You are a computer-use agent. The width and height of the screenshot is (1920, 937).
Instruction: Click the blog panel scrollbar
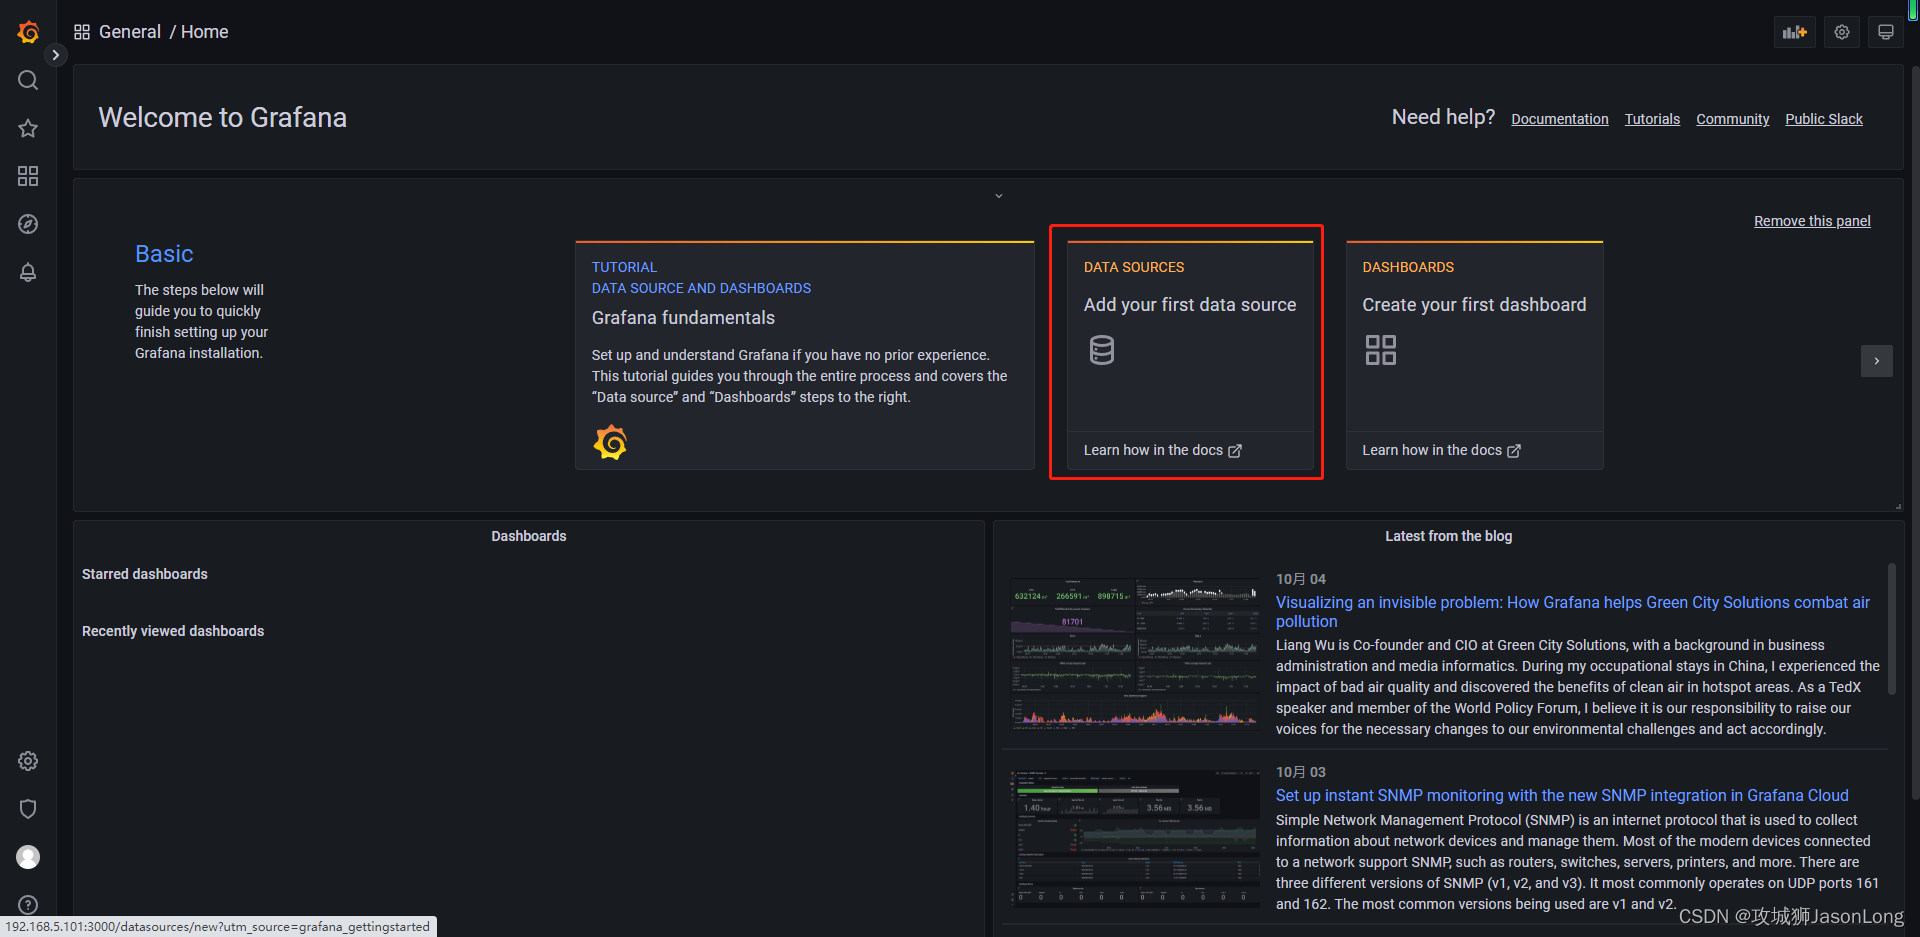point(1892,629)
